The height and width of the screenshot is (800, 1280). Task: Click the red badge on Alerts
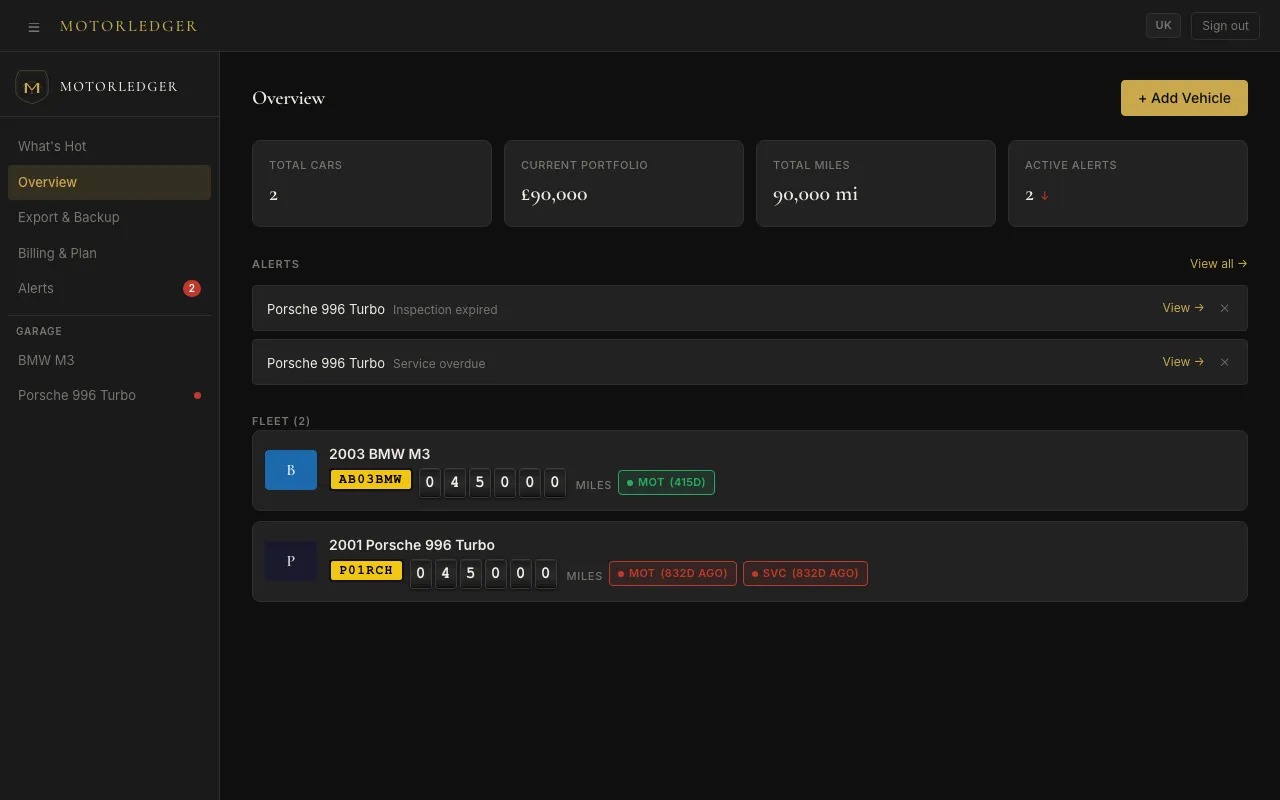pyautogui.click(x=192, y=288)
